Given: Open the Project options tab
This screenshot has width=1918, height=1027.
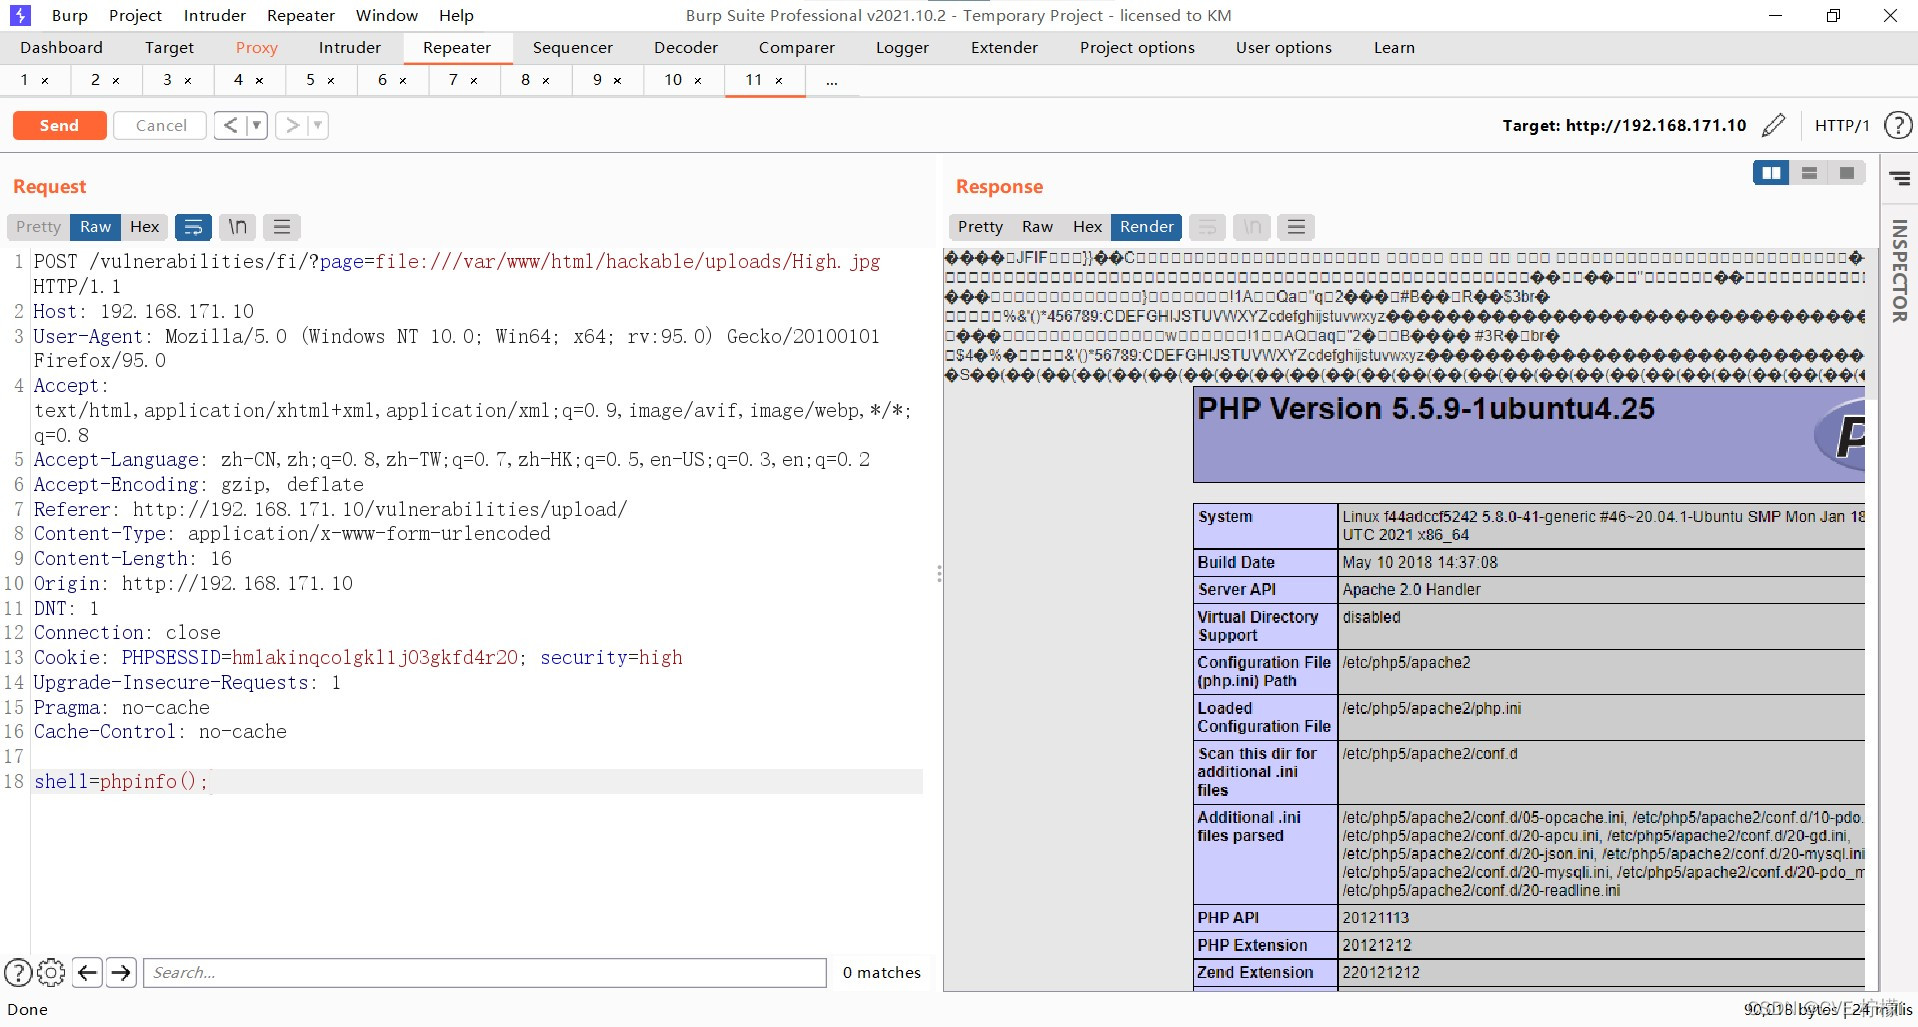Looking at the screenshot, I should [x=1137, y=47].
